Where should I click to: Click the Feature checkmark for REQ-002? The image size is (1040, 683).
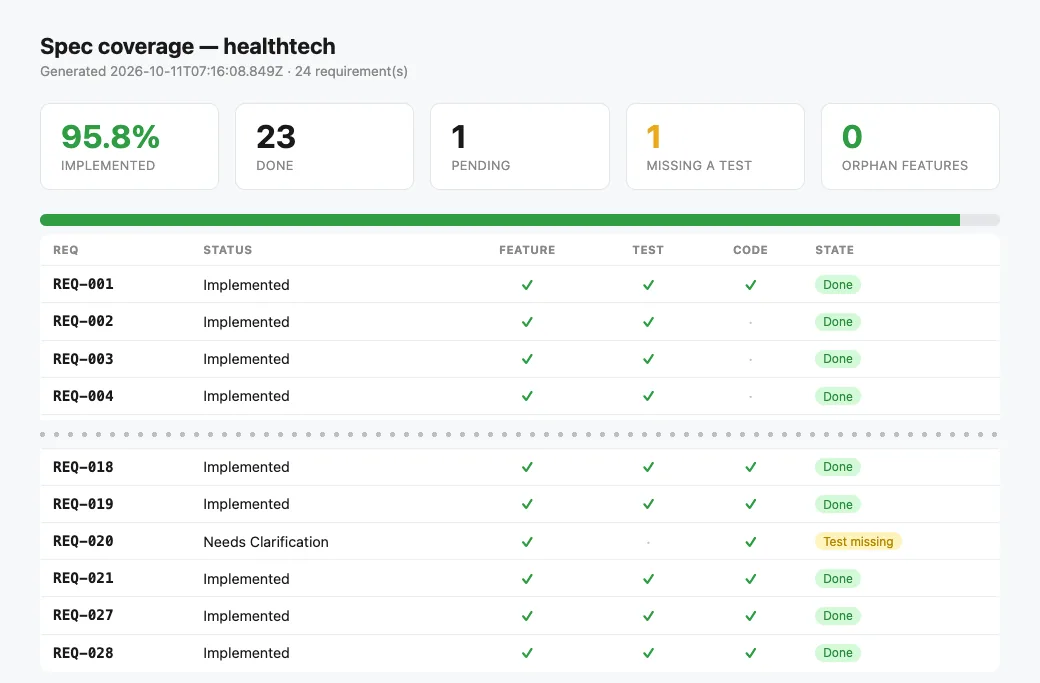[x=527, y=322]
